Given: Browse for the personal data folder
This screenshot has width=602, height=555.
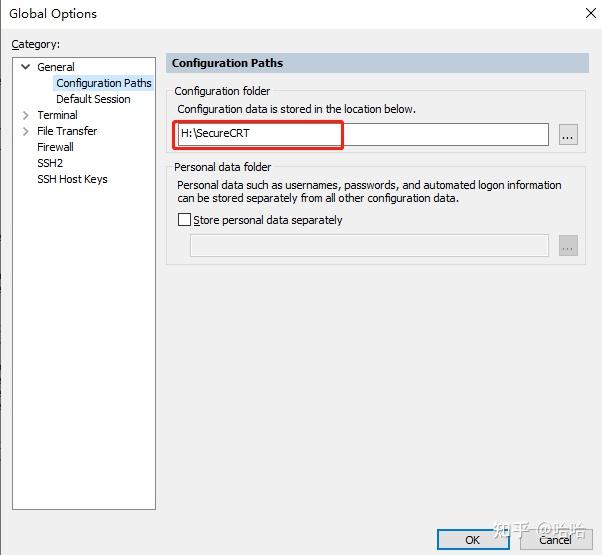Looking at the screenshot, I should point(568,246).
